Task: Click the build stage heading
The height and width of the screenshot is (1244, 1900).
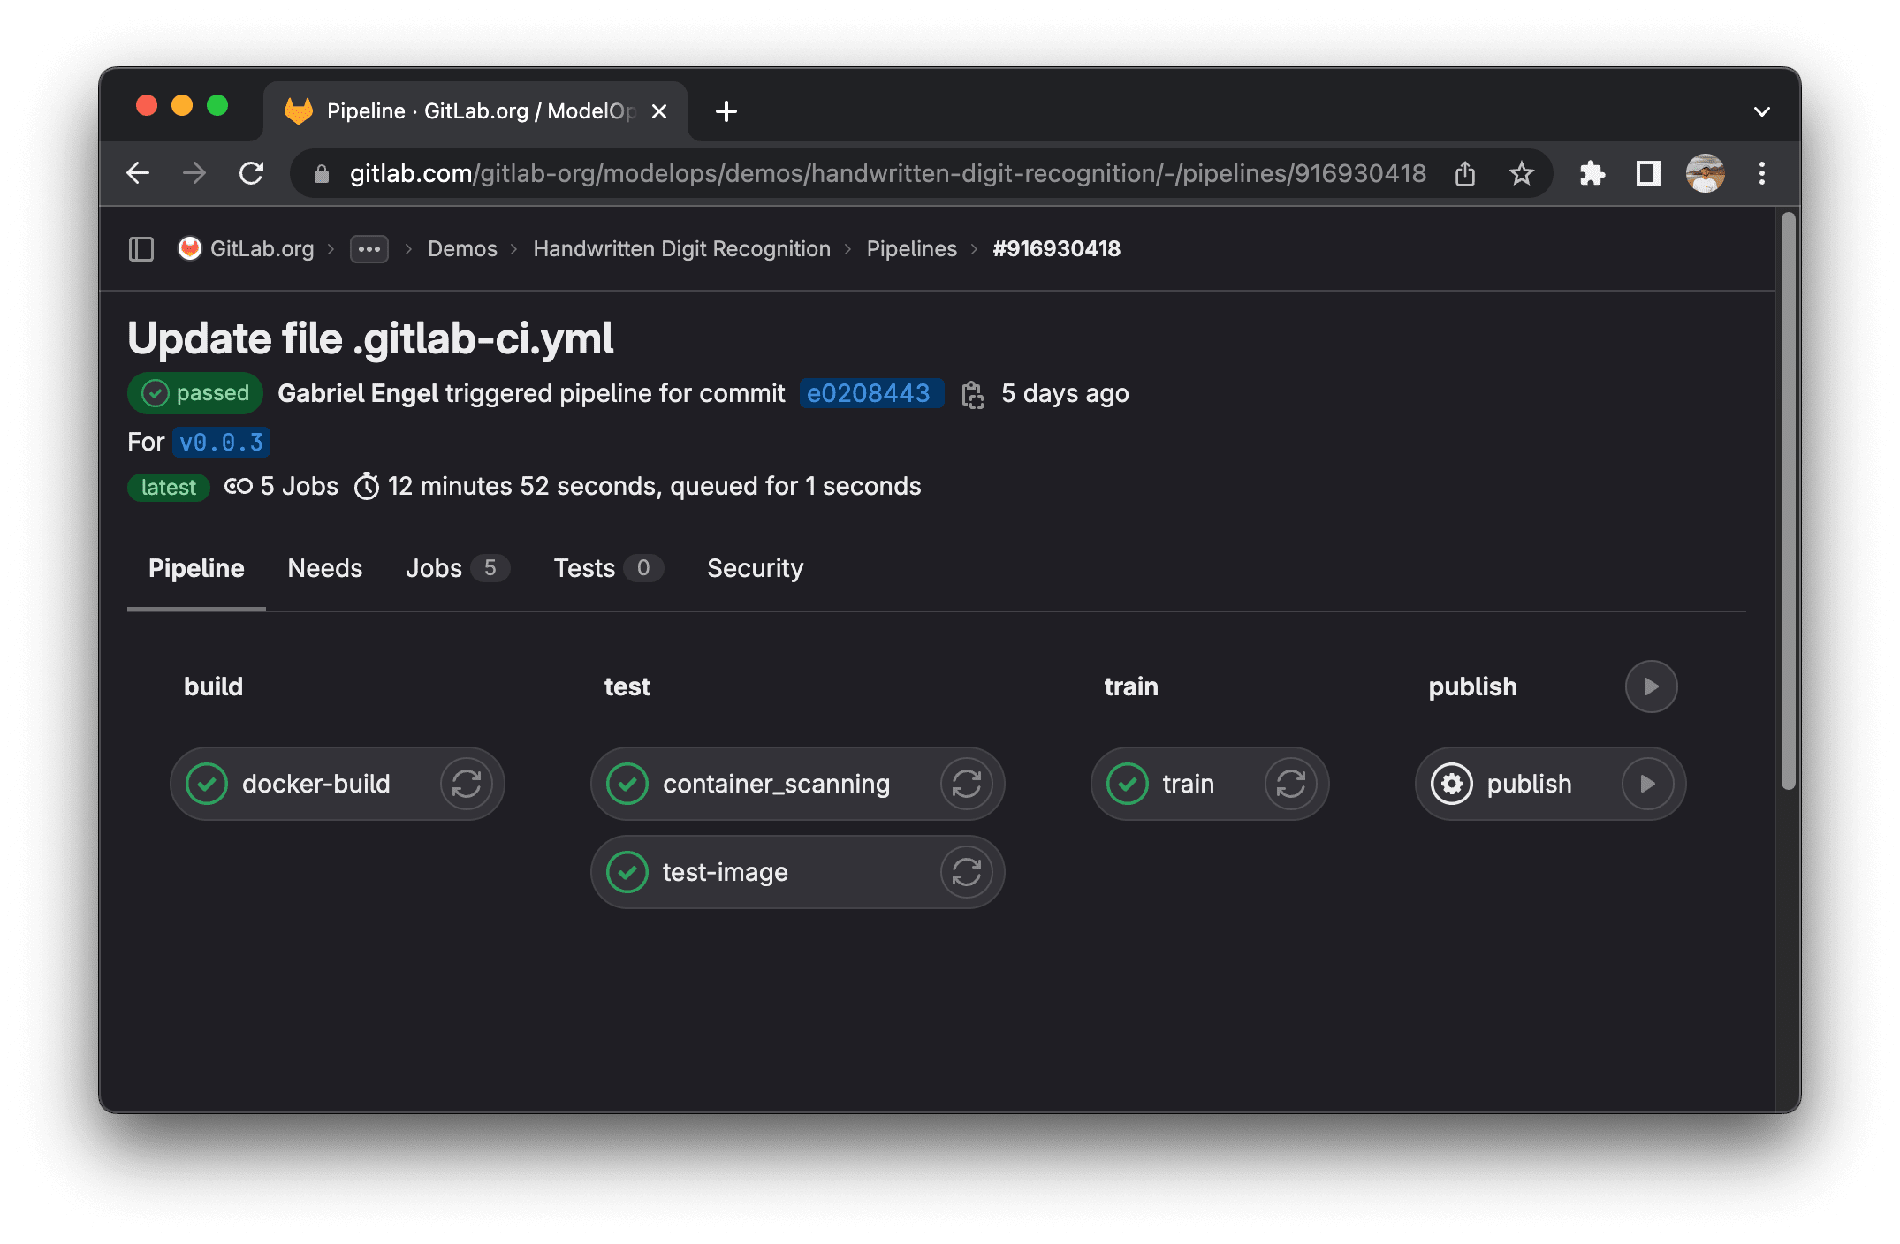Action: [213, 687]
